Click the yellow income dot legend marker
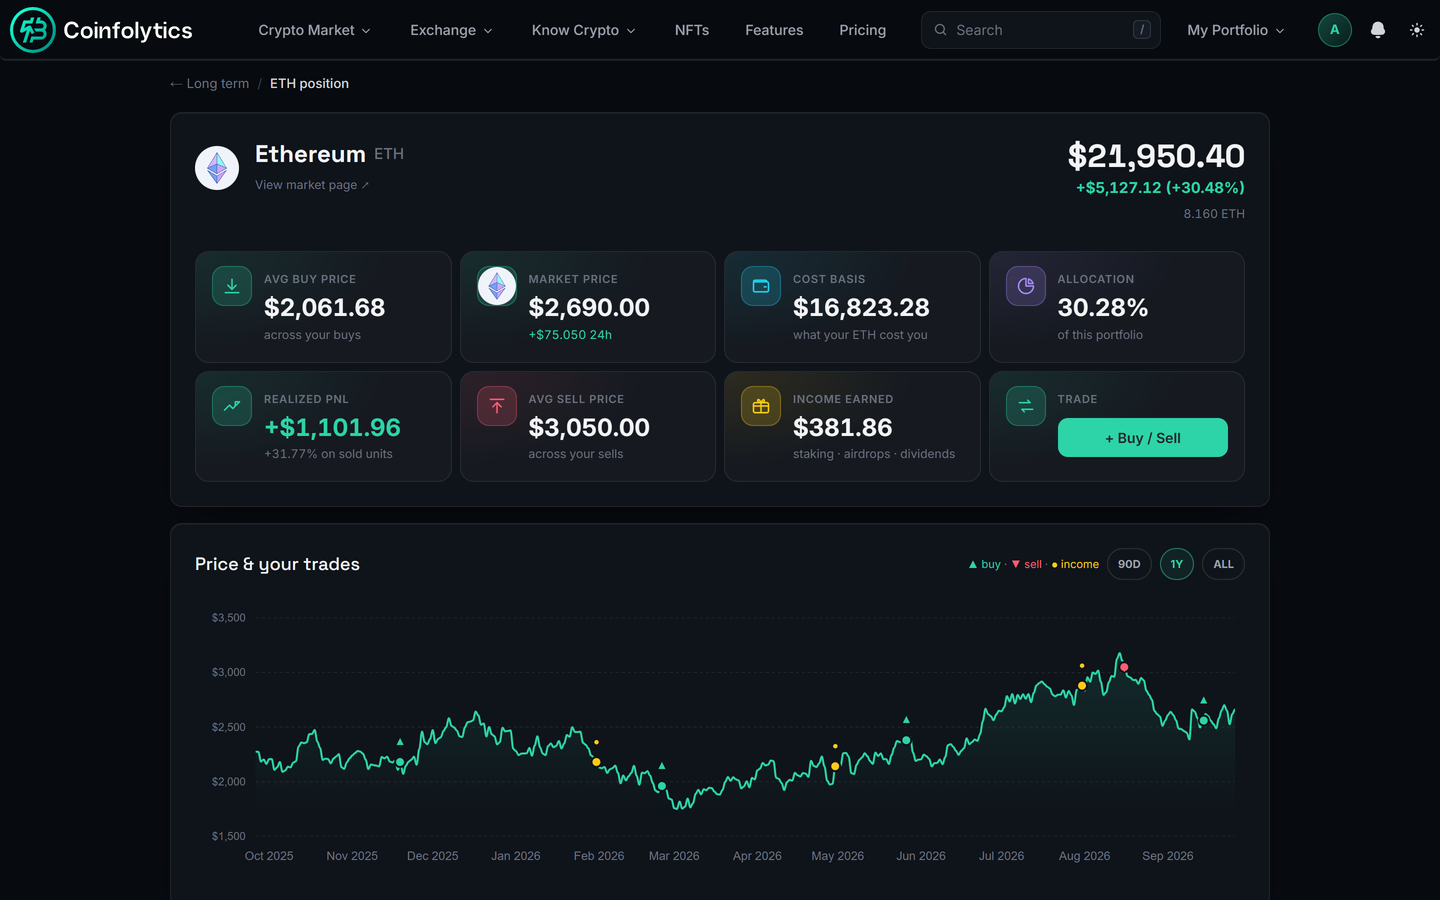The width and height of the screenshot is (1440, 900). (x=1055, y=565)
